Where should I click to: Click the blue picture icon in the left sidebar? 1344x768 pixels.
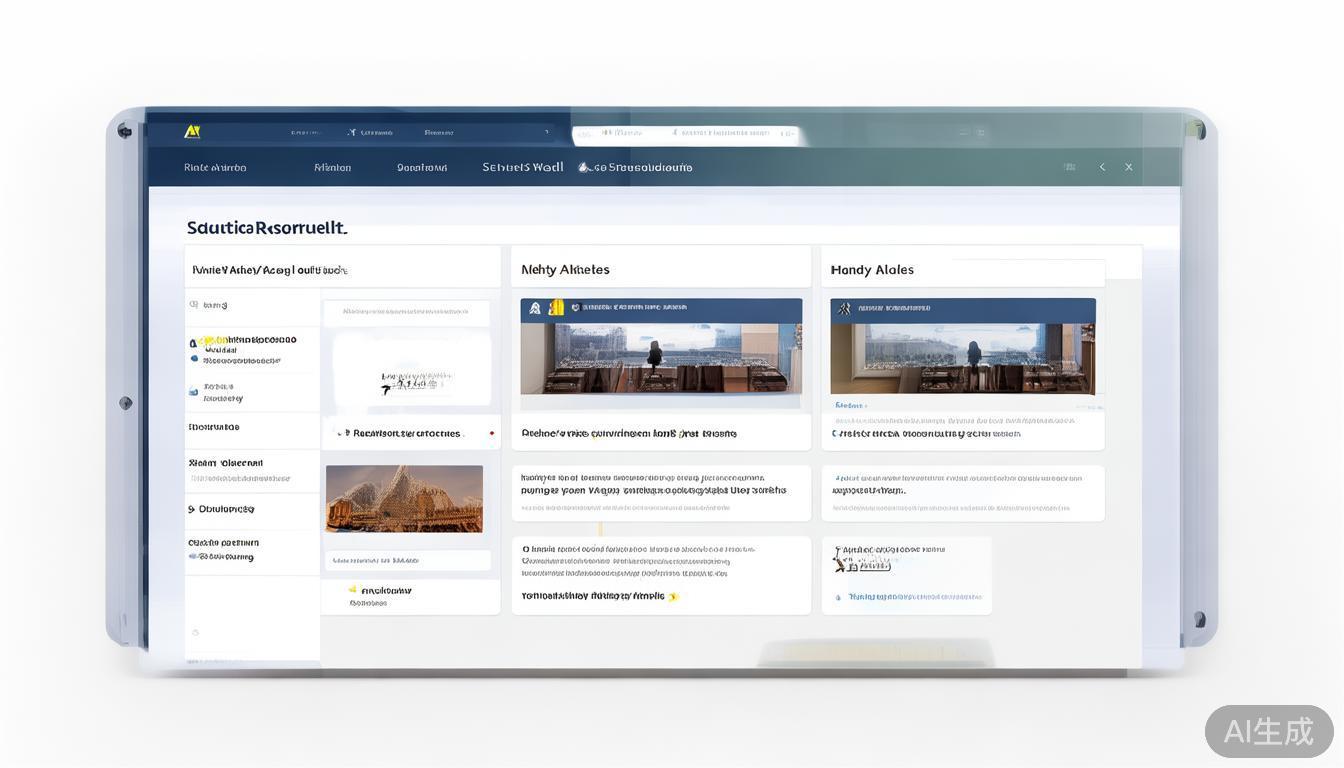pyautogui.click(x=194, y=392)
